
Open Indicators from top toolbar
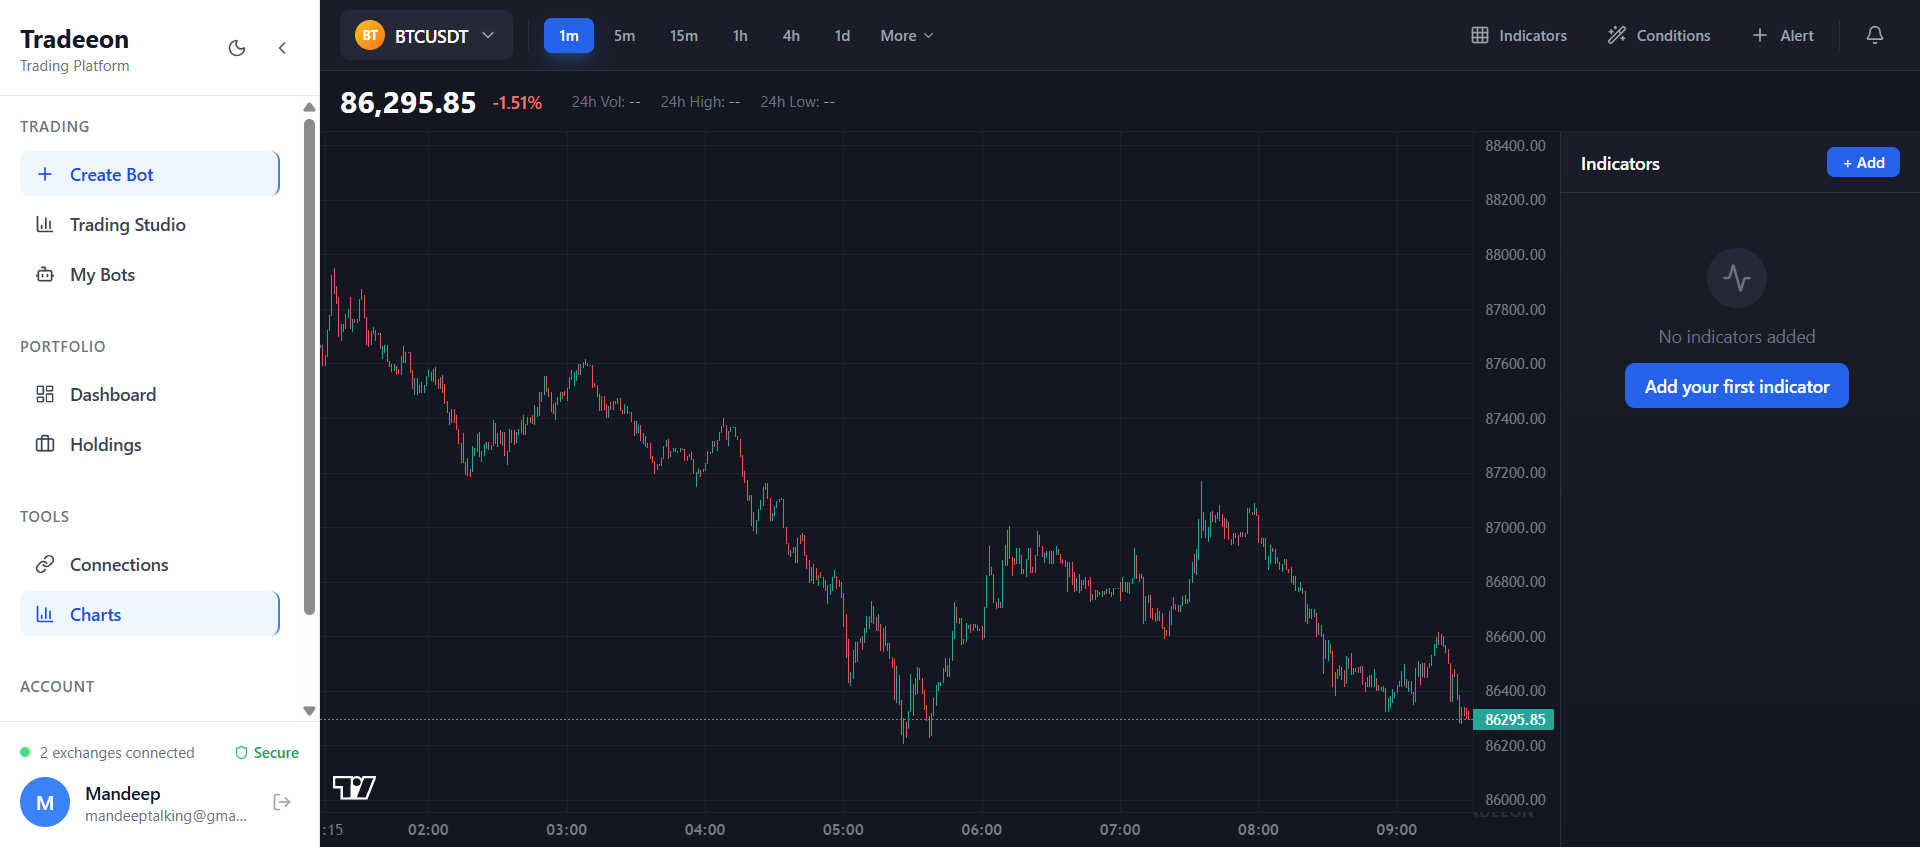coord(1519,35)
